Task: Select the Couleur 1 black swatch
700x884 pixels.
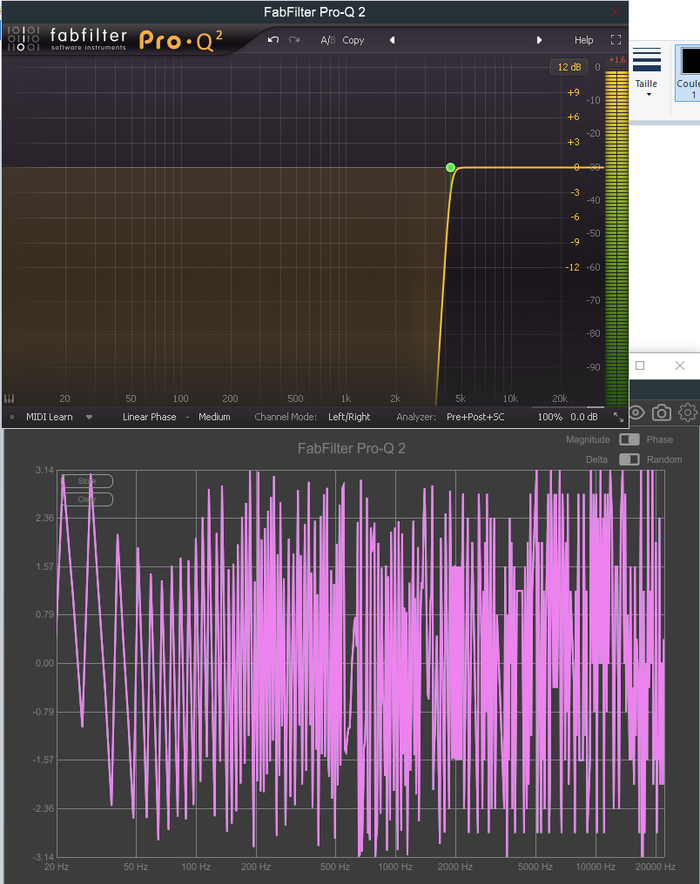Action: (690, 61)
